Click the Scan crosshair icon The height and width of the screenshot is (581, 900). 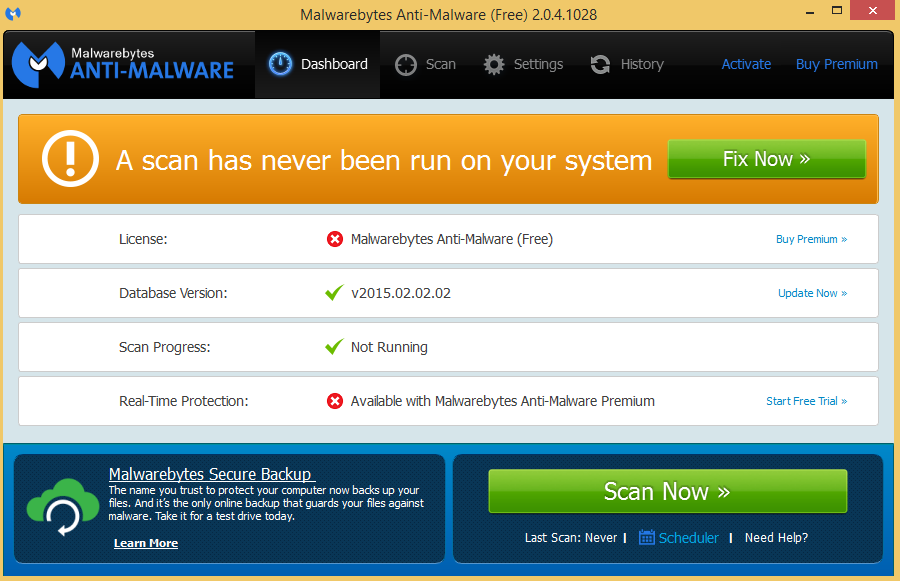tap(406, 64)
